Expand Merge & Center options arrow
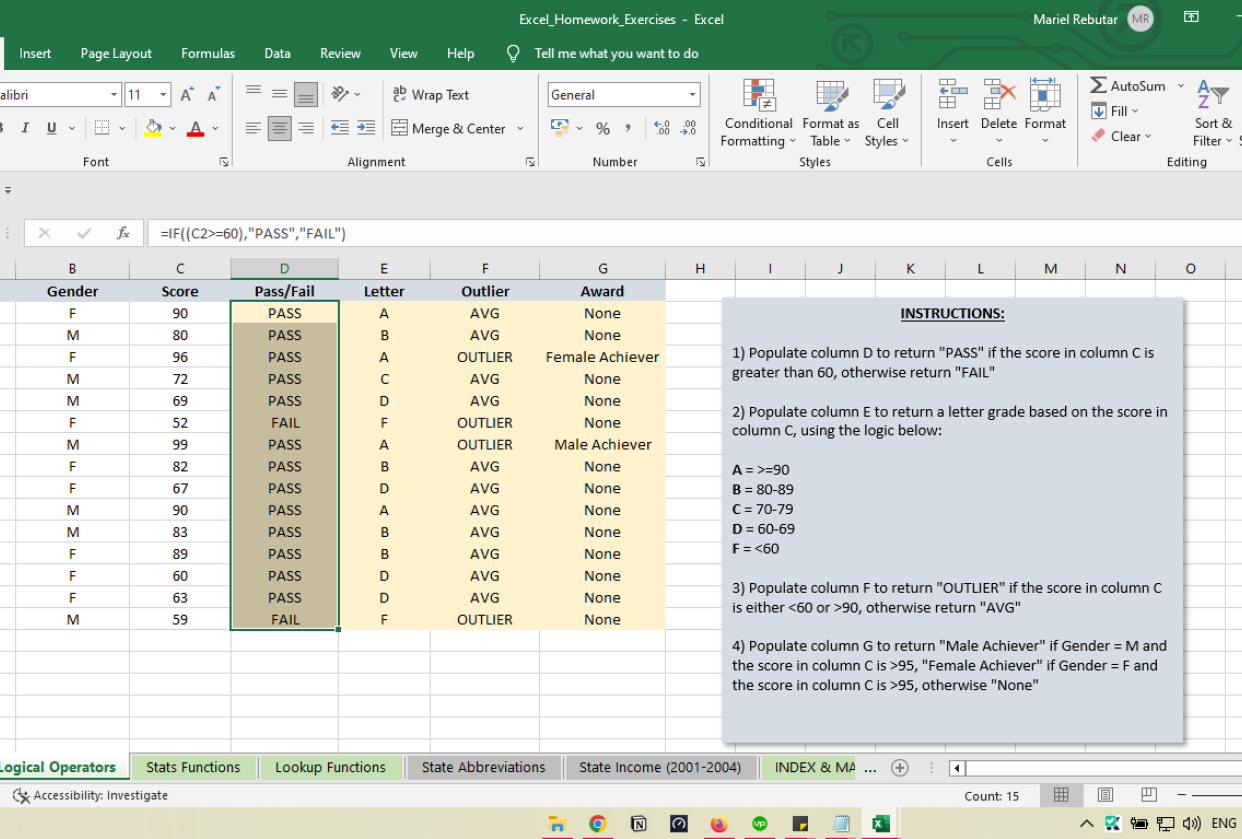This screenshot has width=1242, height=839. tap(520, 128)
